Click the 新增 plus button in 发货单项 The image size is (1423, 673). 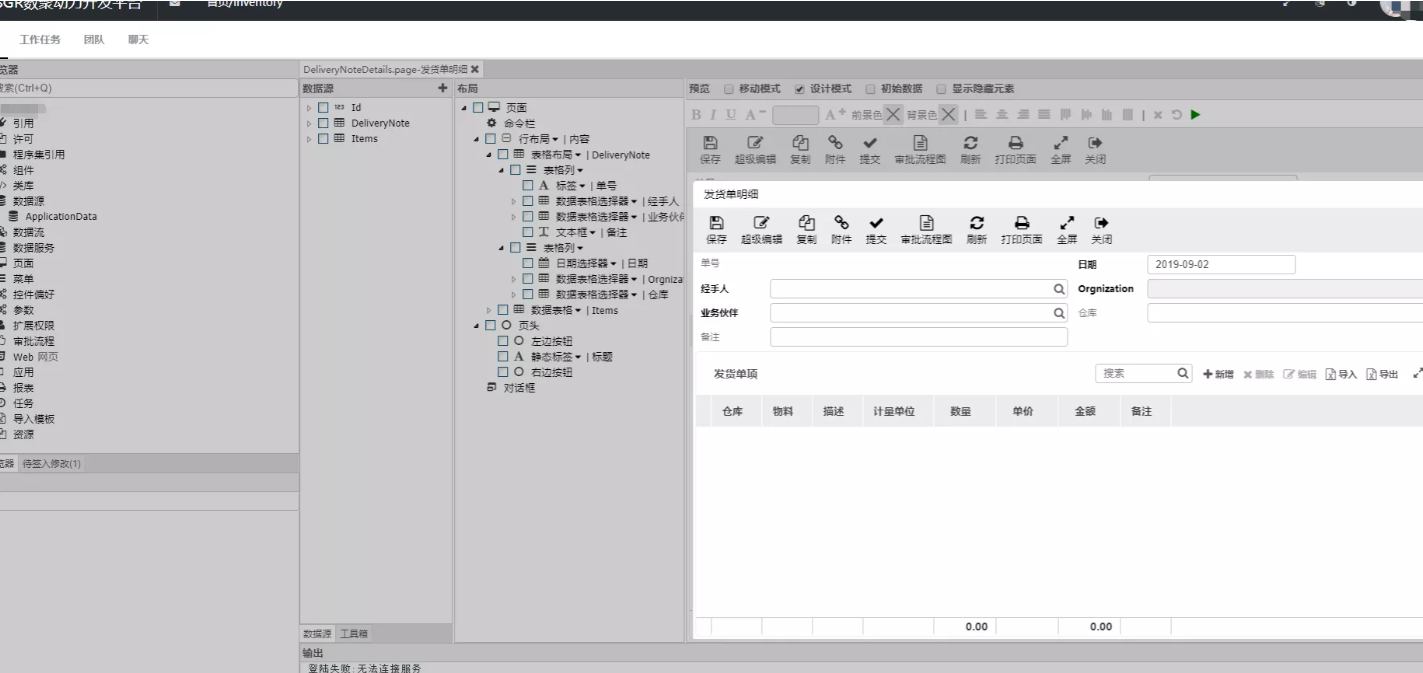click(x=1218, y=374)
